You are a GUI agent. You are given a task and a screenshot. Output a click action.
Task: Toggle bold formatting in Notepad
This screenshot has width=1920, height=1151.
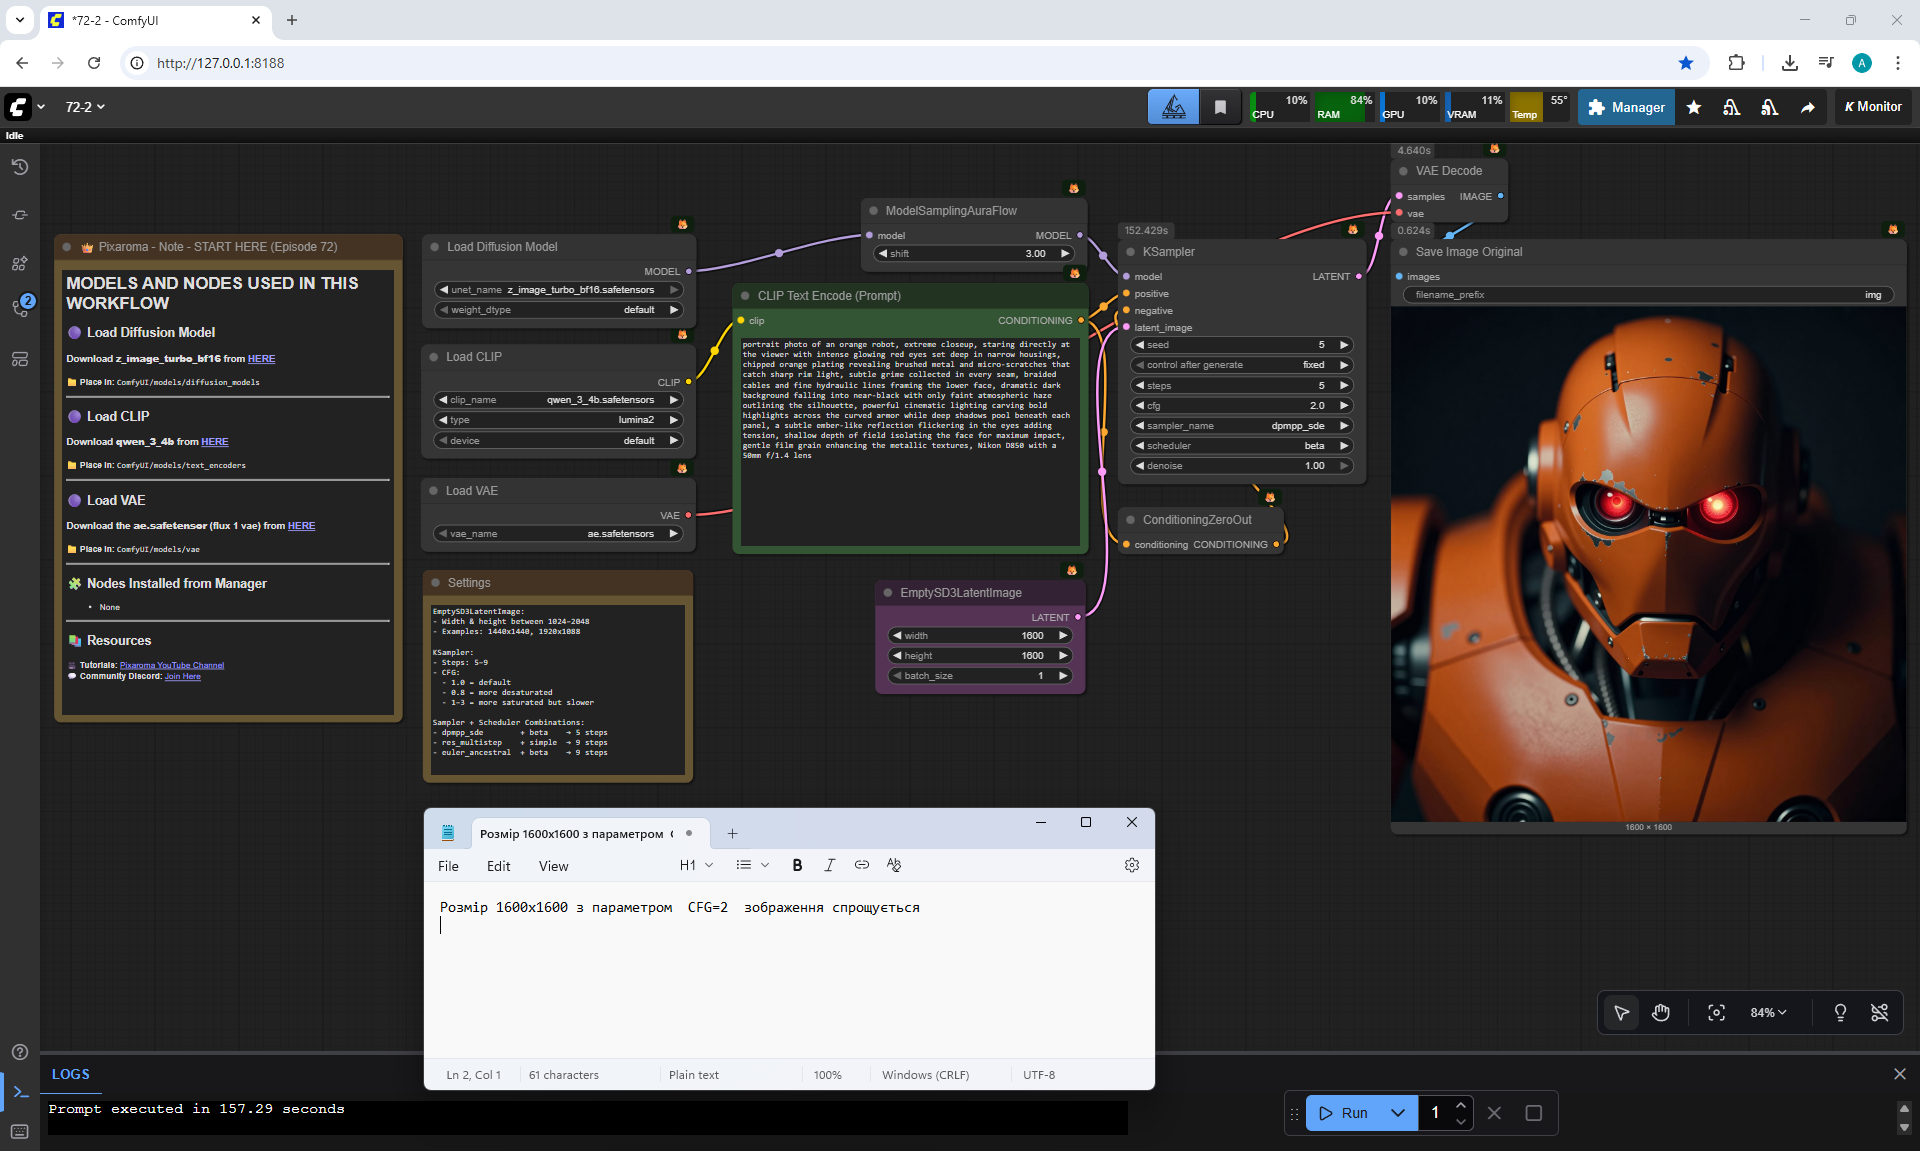(x=797, y=865)
